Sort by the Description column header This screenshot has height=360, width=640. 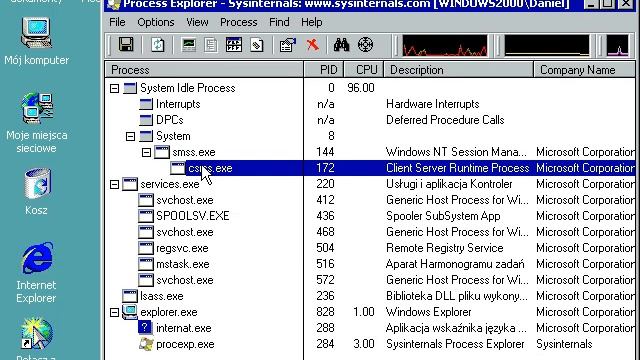click(x=458, y=70)
